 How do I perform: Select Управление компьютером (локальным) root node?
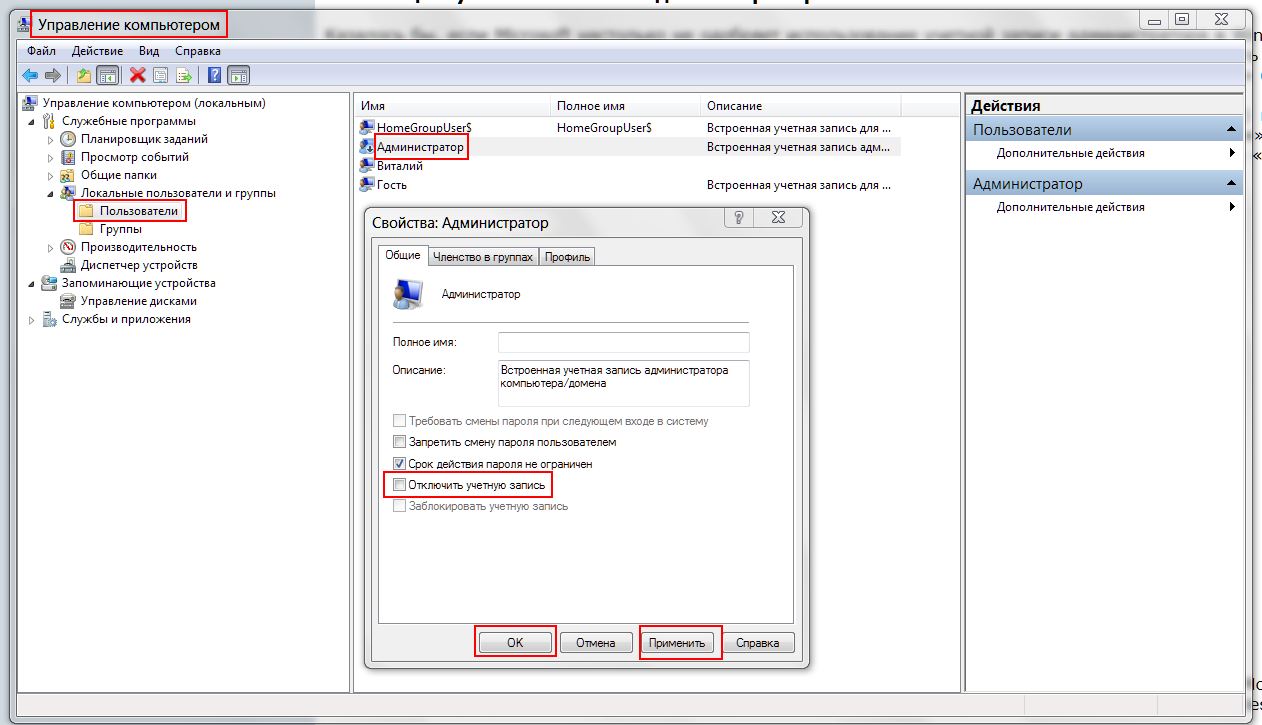(x=153, y=103)
